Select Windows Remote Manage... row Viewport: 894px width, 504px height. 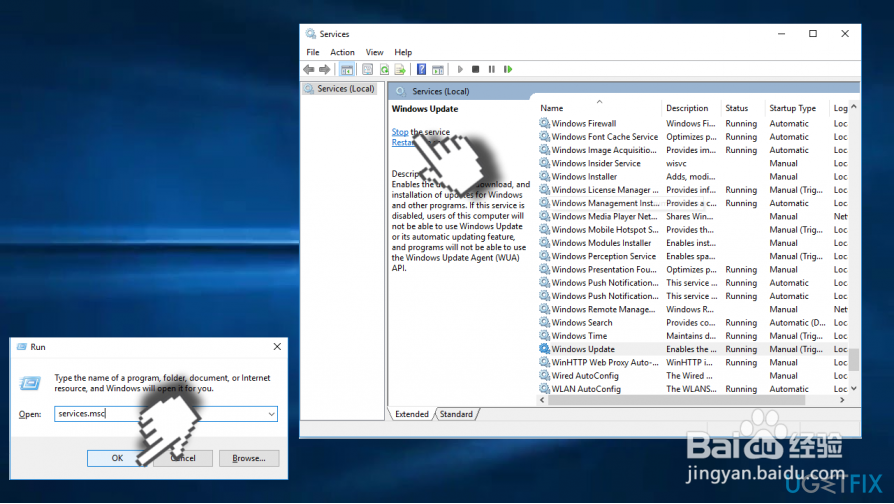click(693, 309)
